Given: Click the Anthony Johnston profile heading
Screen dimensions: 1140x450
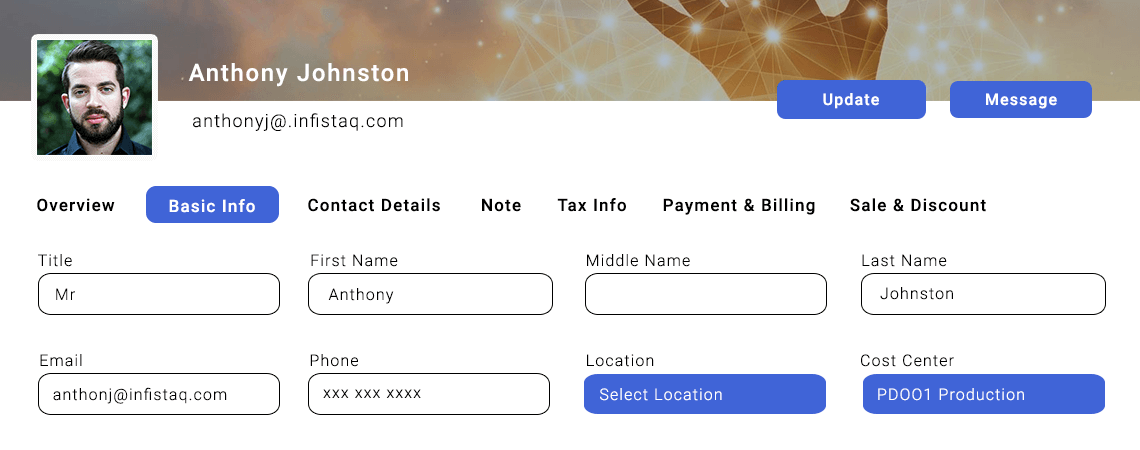Looking at the screenshot, I should (x=299, y=73).
